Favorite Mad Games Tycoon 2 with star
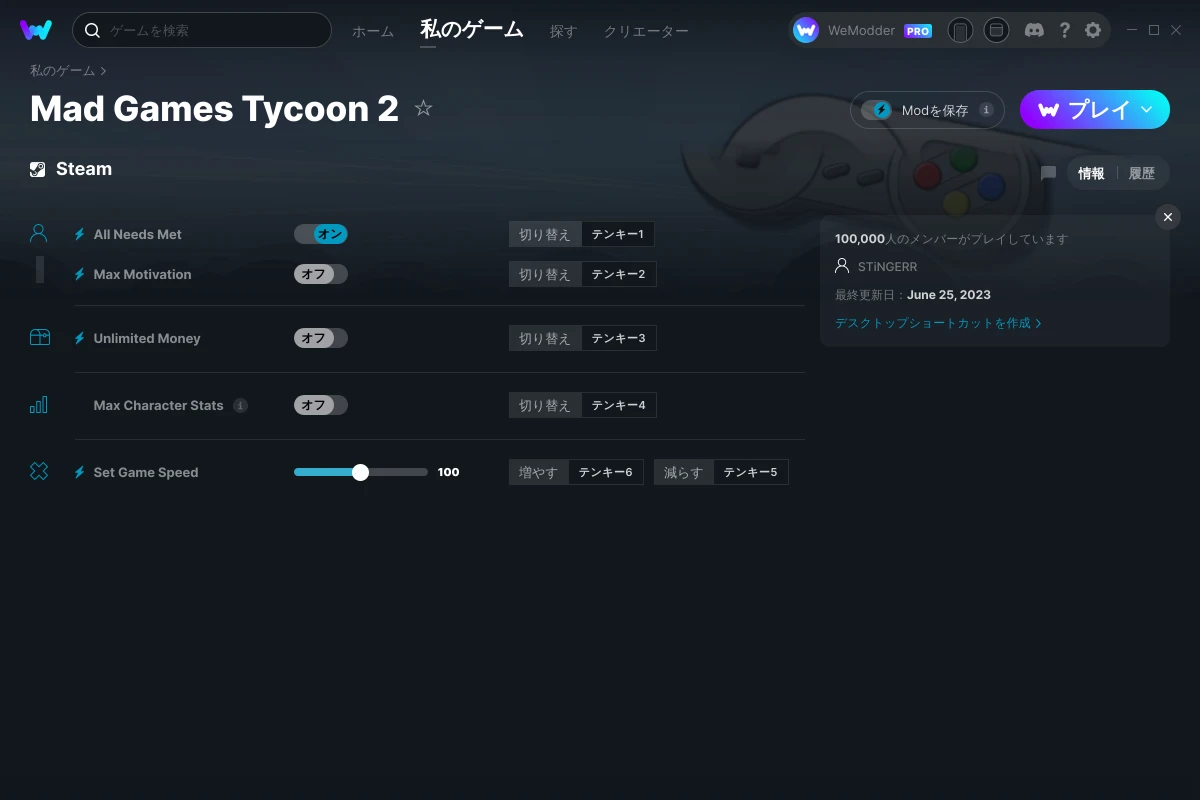Image resolution: width=1200 pixels, height=800 pixels. coord(423,108)
